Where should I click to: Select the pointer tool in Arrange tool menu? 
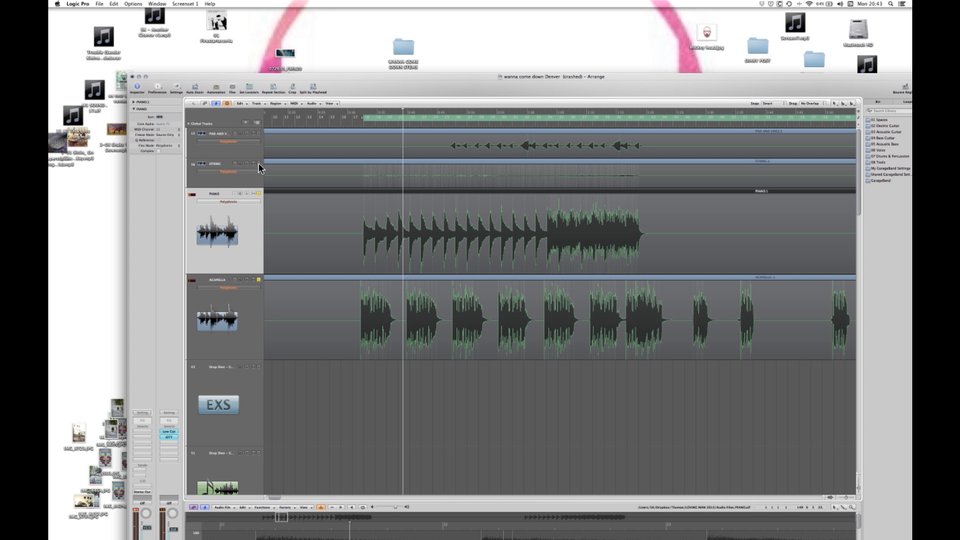click(x=834, y=103)
